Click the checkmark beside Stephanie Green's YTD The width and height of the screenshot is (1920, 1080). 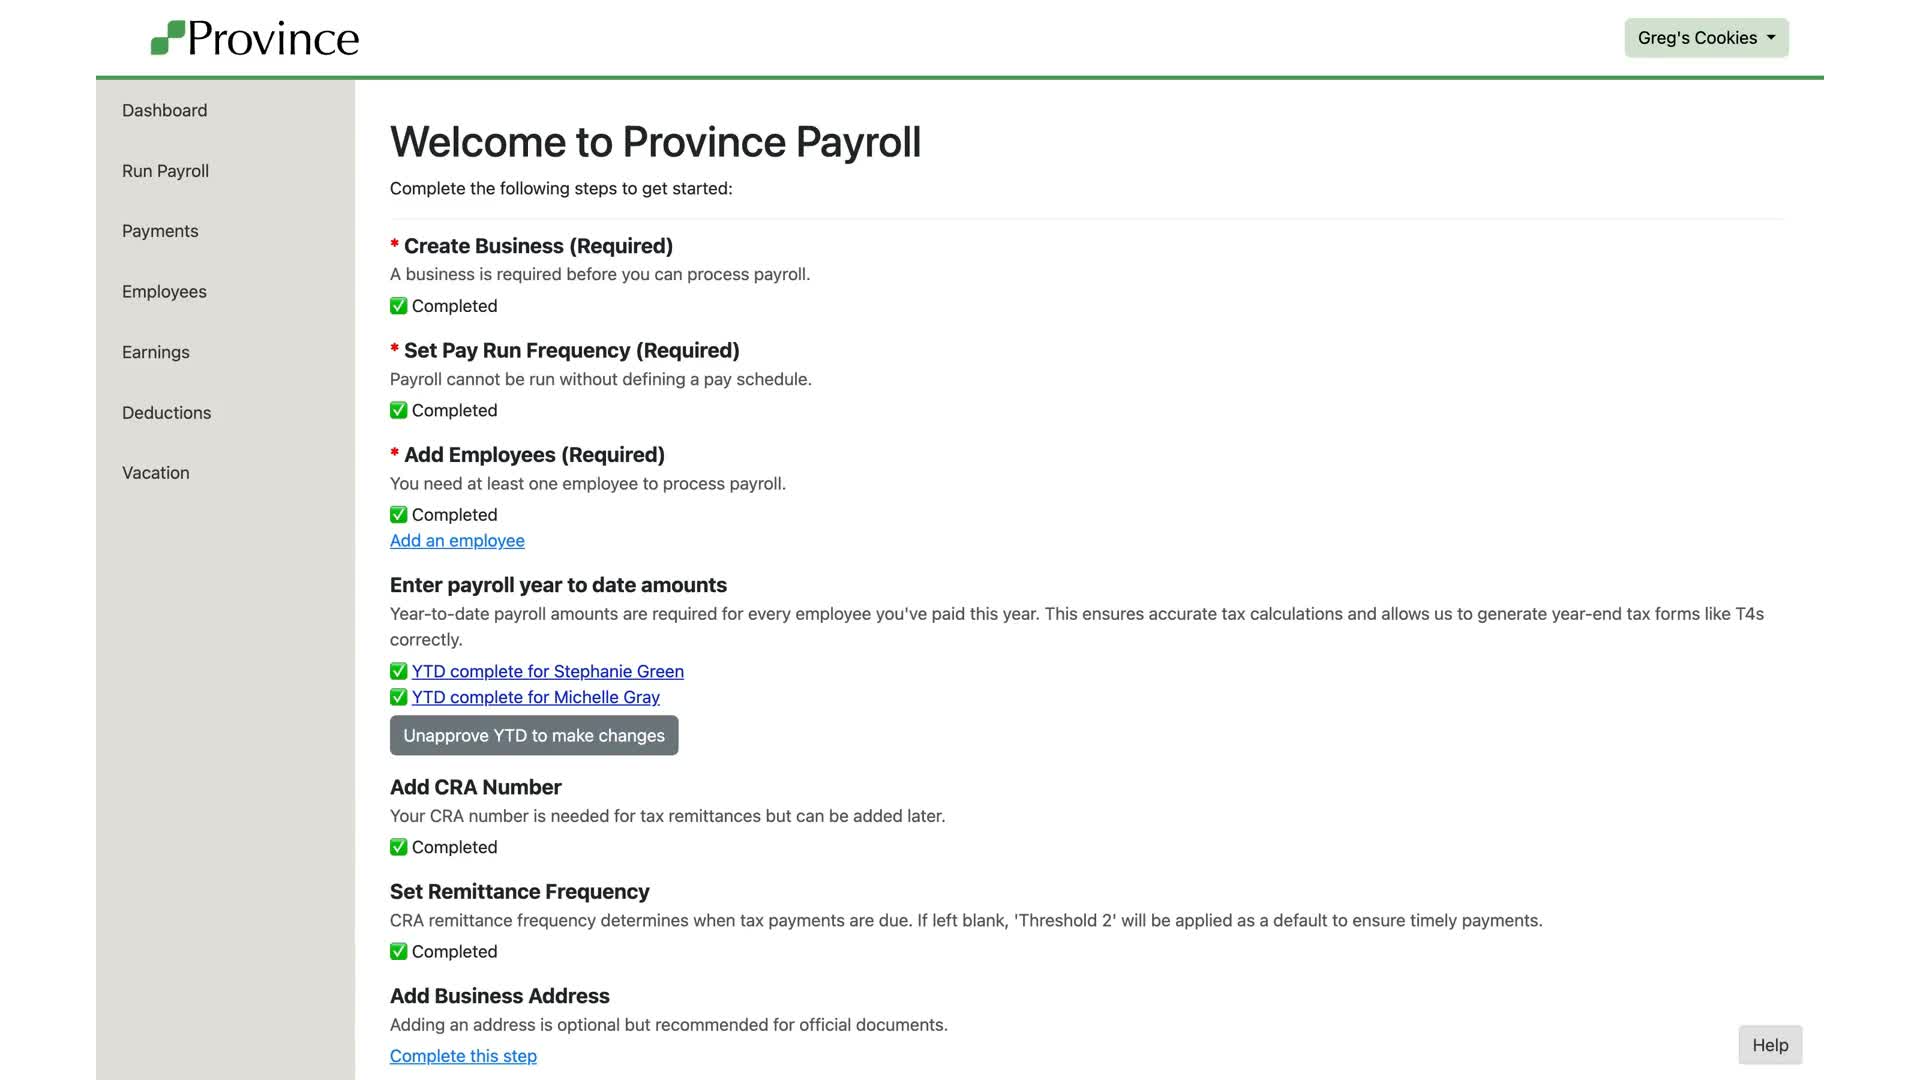(398, 671)
